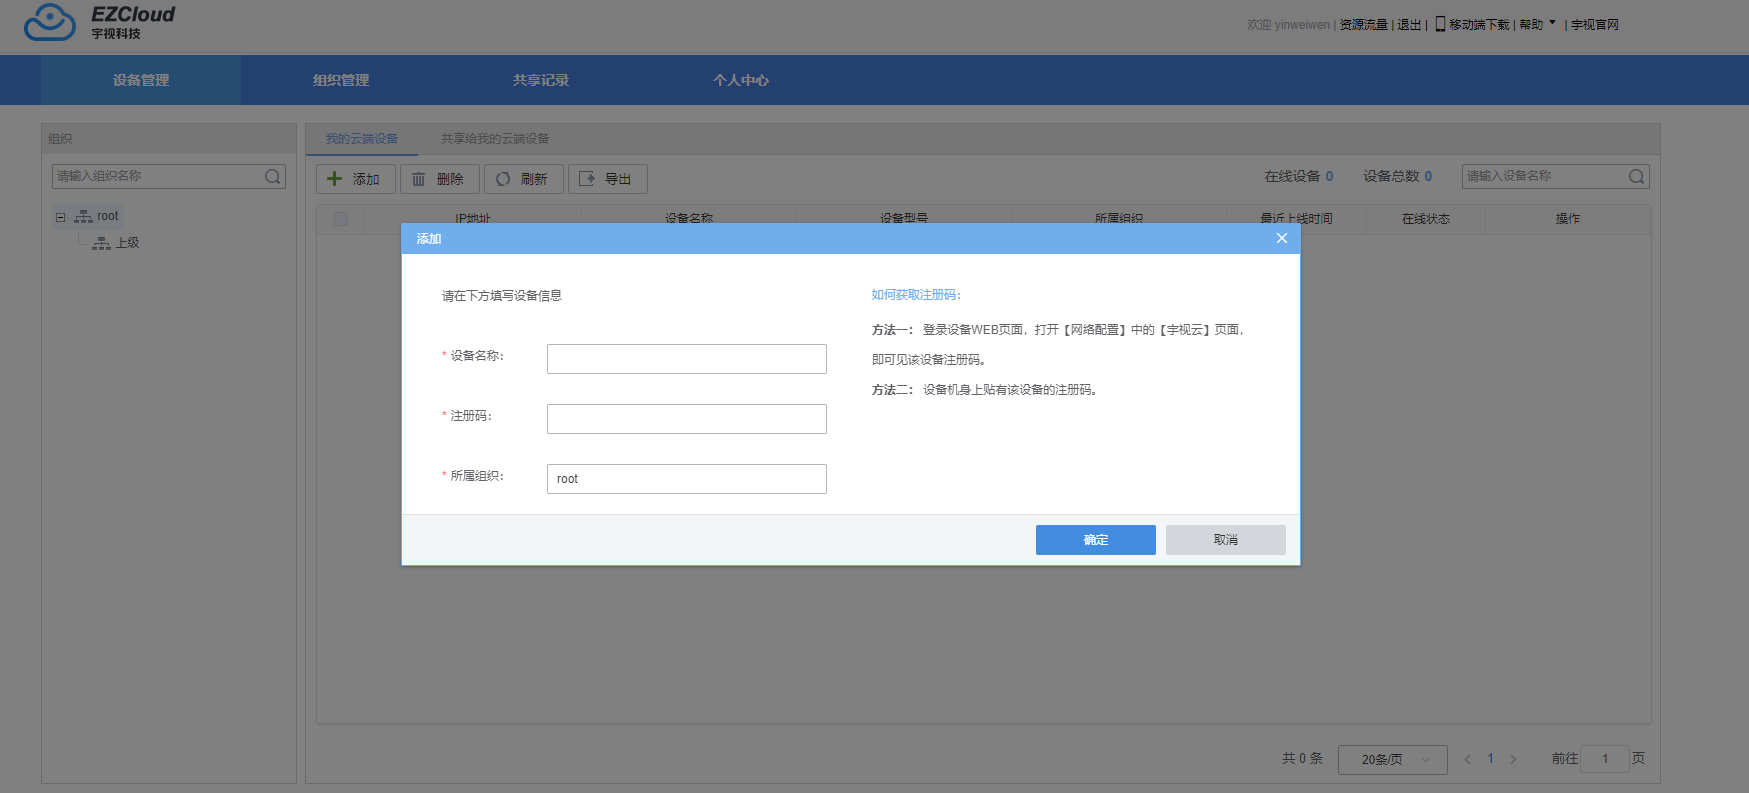Click the 添加 plus button in toolbar

tap(355, 179)
